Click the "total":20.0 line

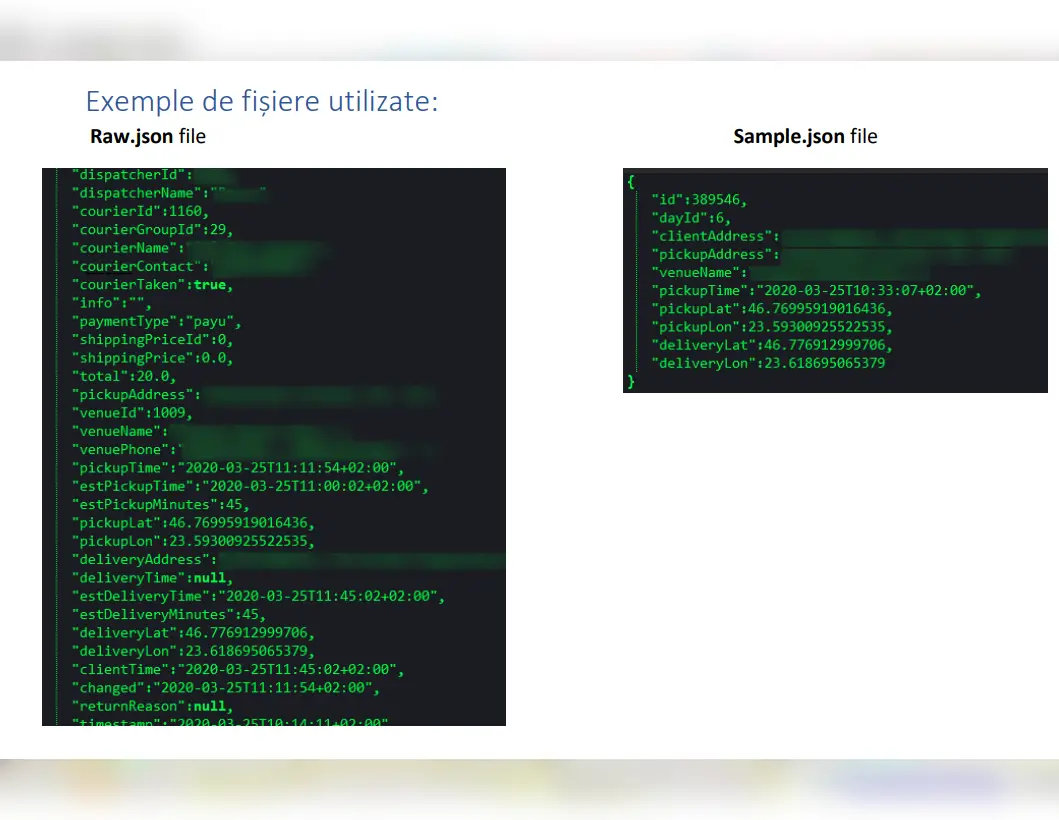(x=124, y=376)
